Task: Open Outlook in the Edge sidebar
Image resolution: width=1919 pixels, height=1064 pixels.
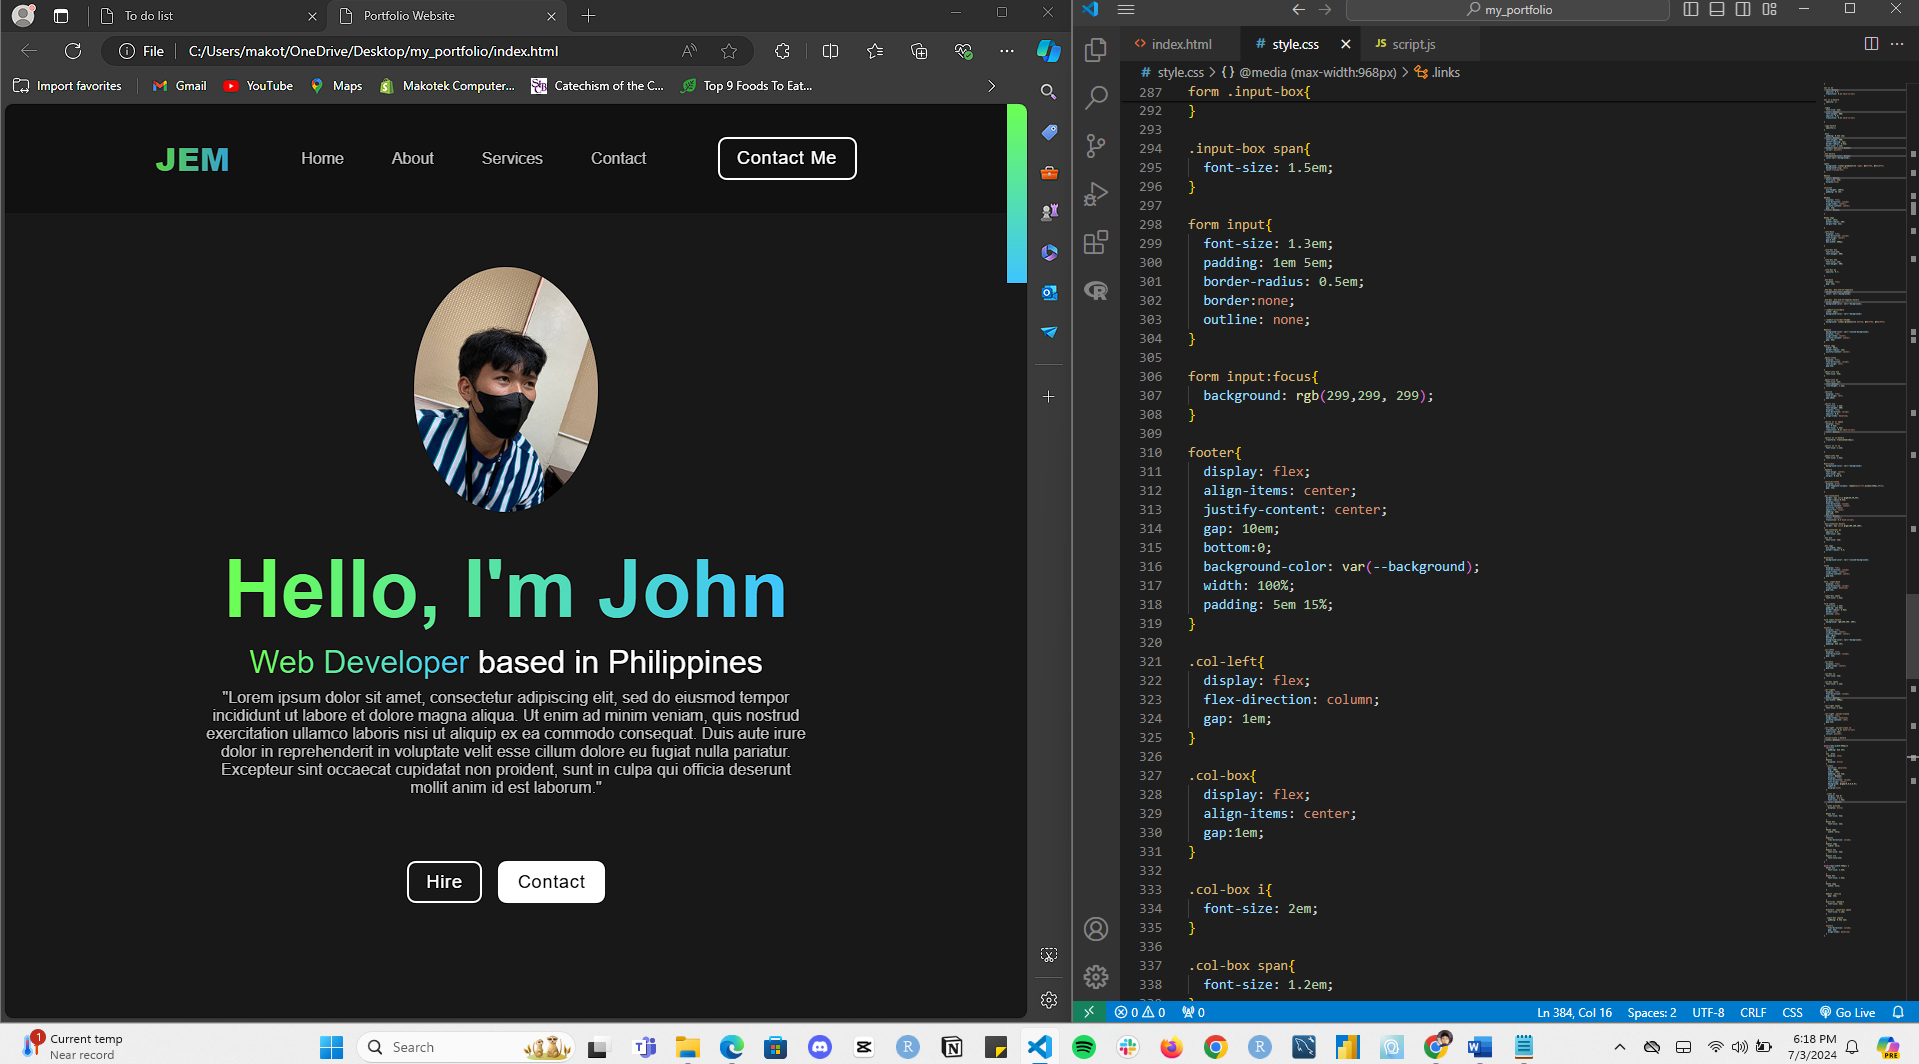Action: tap(1048, 292)
